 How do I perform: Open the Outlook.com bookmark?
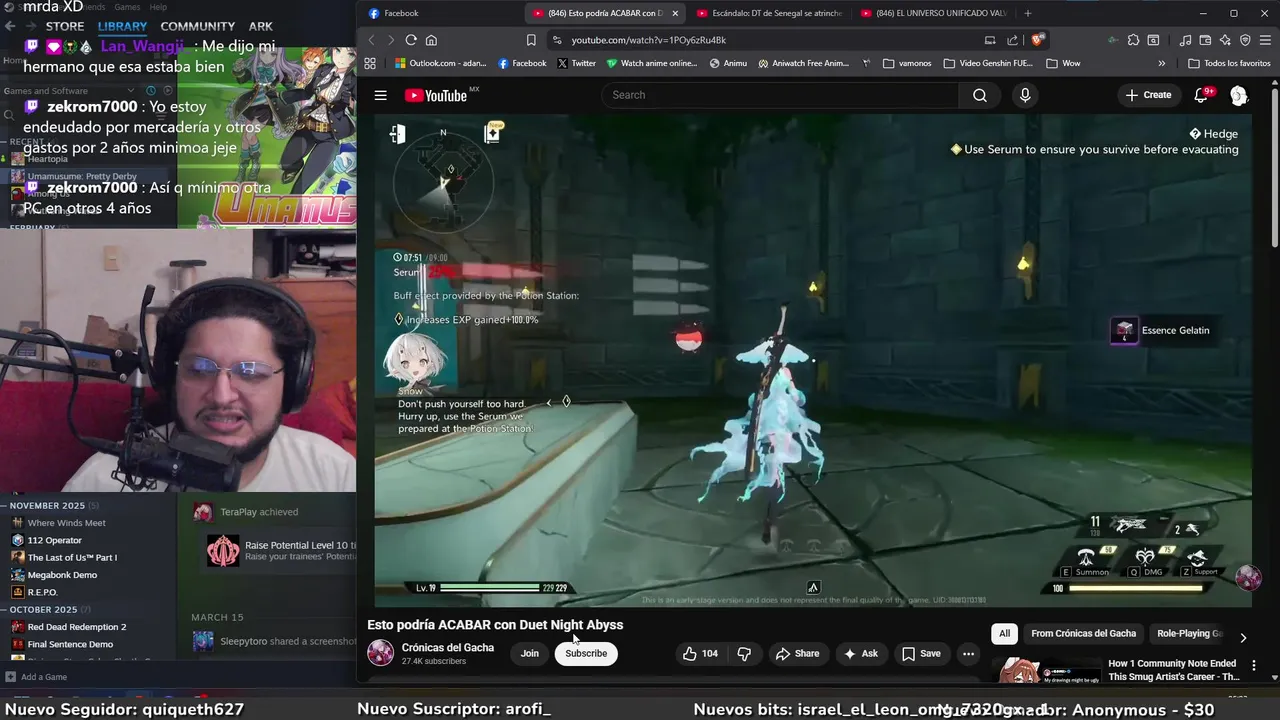[x=440, y=63]
